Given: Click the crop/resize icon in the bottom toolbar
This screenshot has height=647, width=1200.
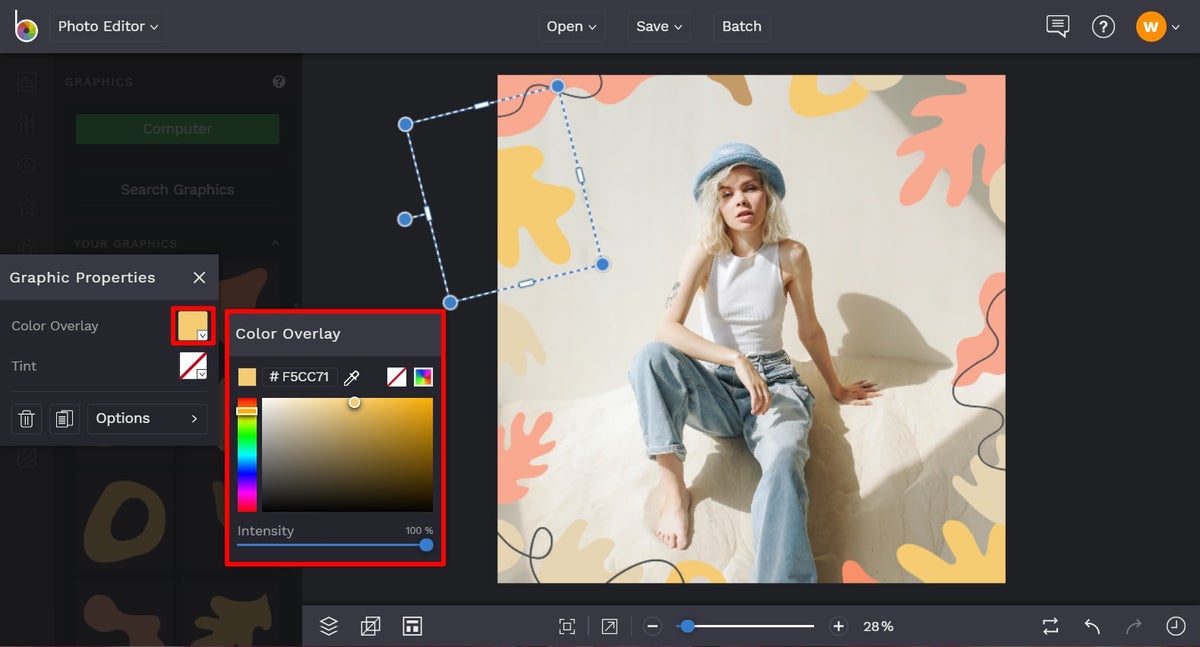Looking at the screenshot, I should pyautogui.click(x=370, y=626).
